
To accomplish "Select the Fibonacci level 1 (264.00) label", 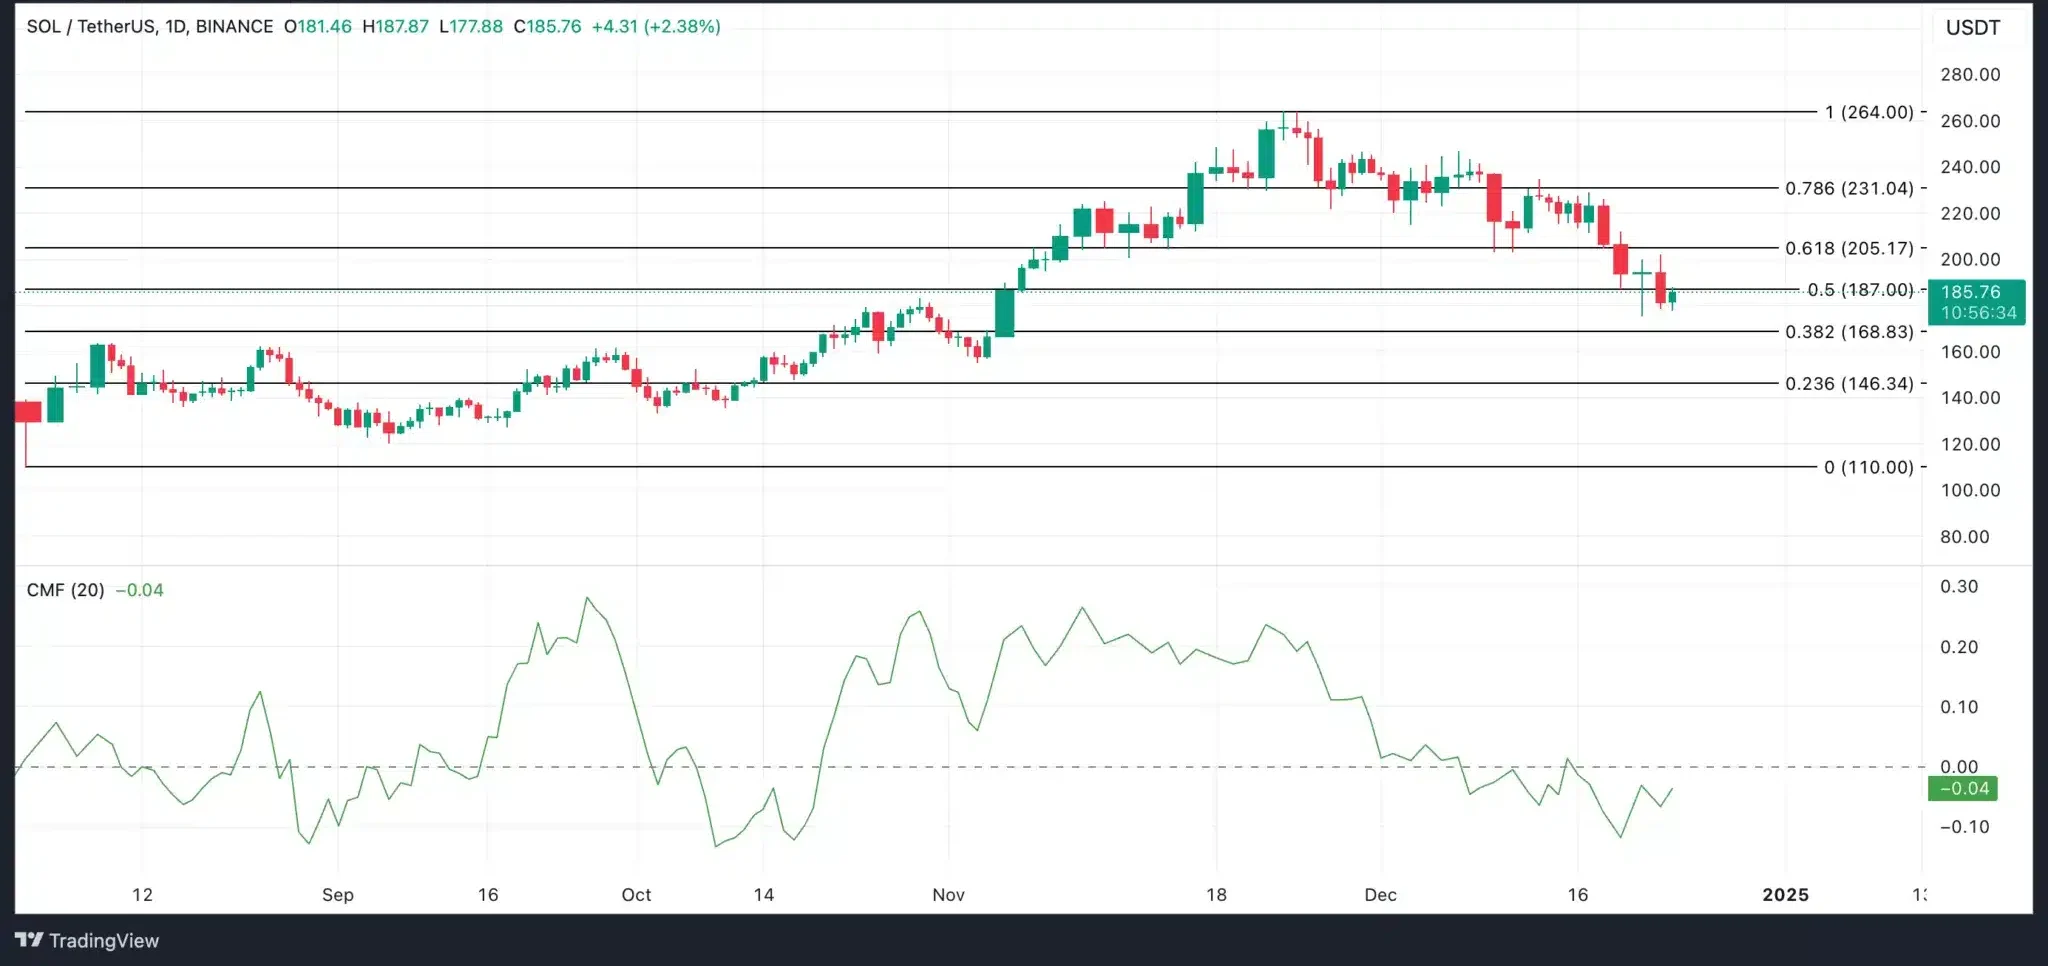I will 1869,112.
